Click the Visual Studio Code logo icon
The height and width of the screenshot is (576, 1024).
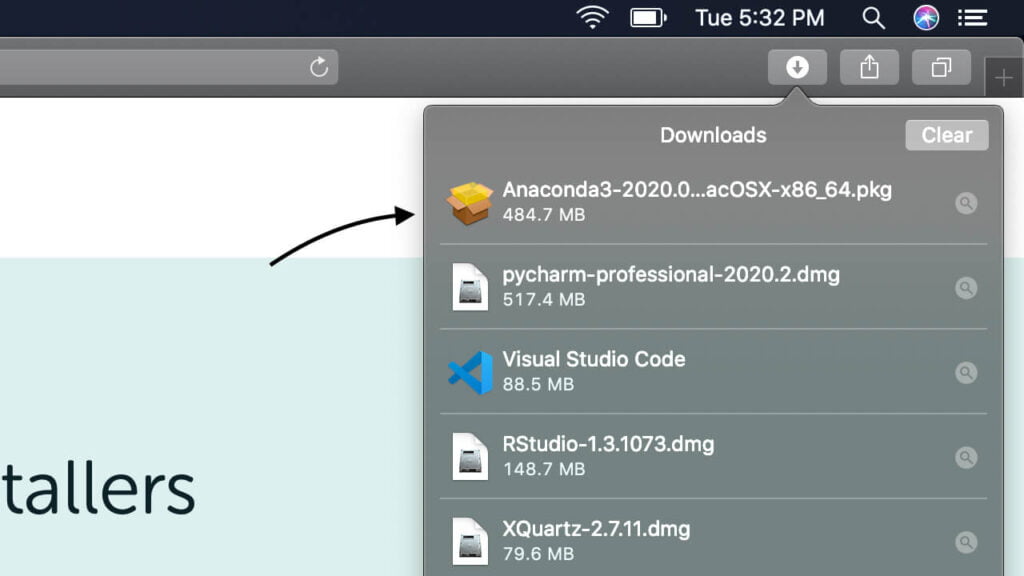[470, 372]
